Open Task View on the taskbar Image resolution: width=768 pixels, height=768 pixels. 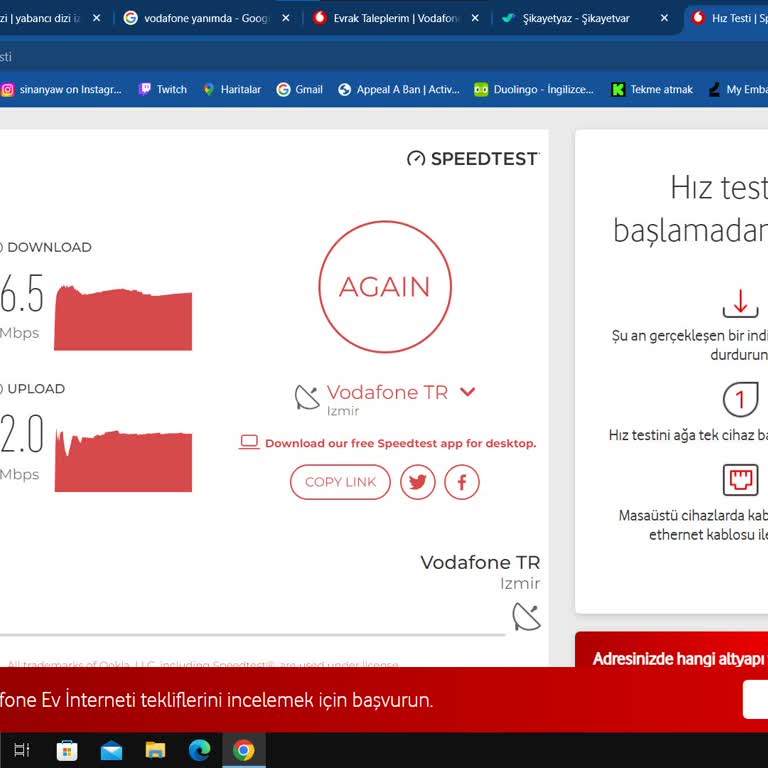22,750
